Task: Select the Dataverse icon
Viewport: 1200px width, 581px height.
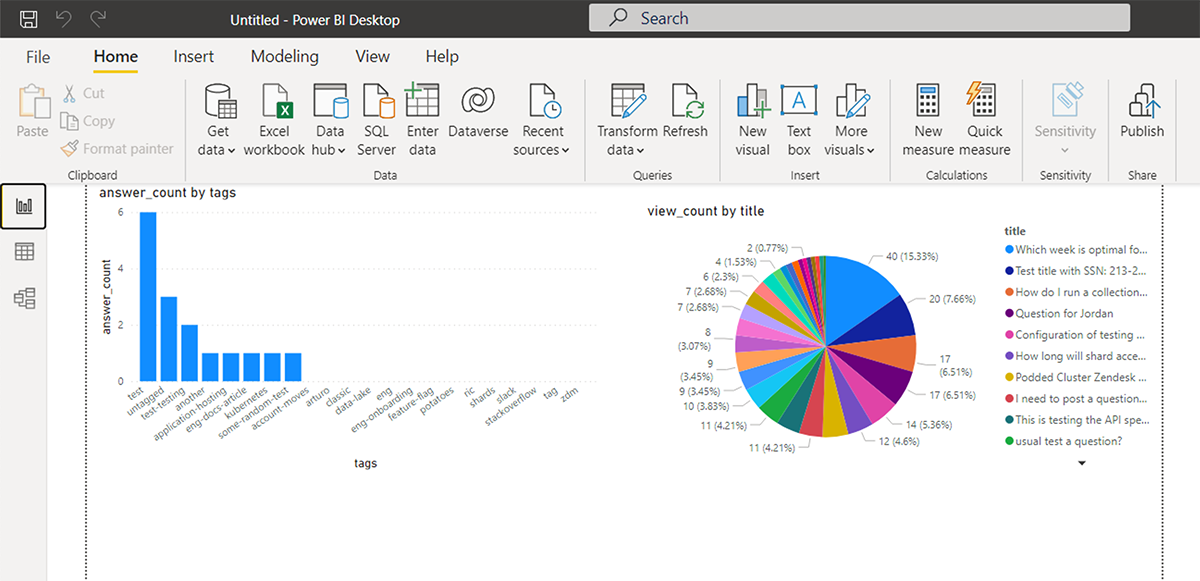Action: click(x=478, y=103)
